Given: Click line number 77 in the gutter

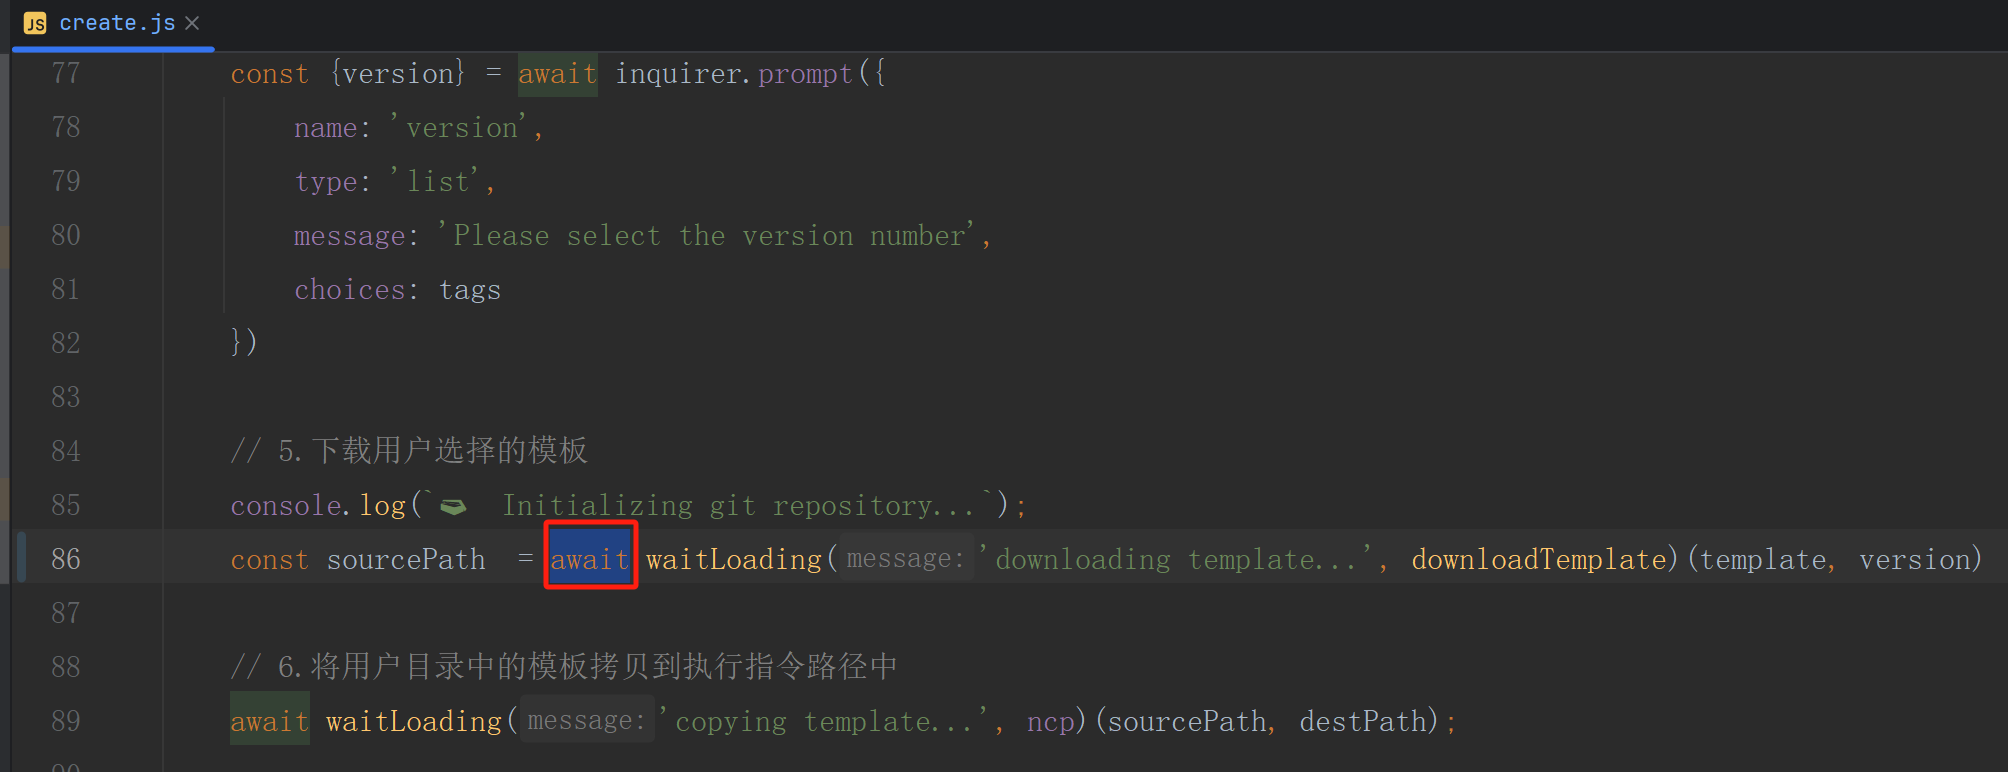Looking at the screenshot, I should click(x=66, y=74).
